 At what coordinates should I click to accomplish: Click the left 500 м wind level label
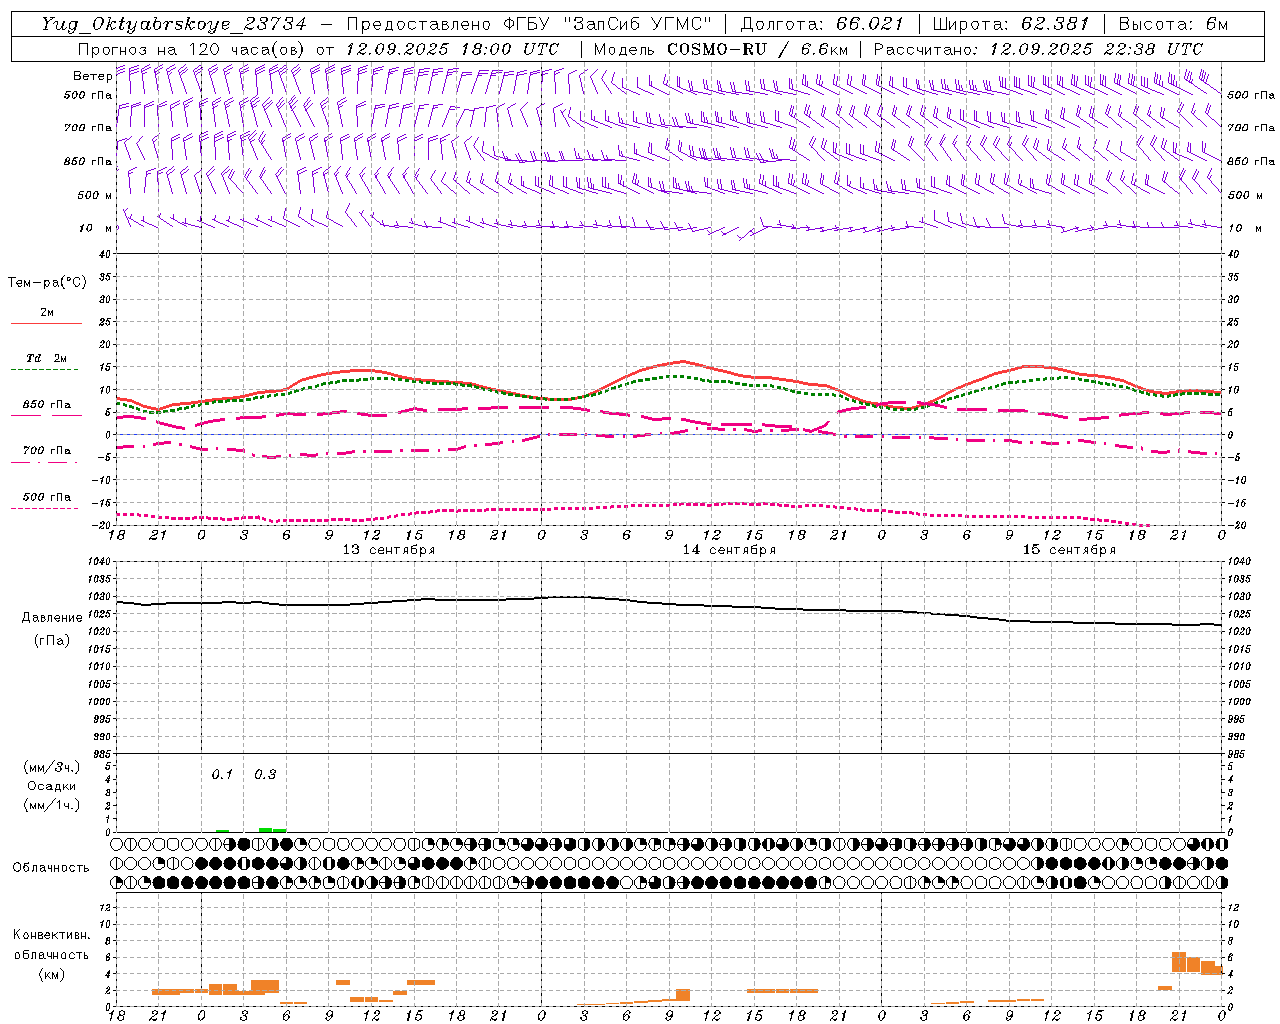click(95, 195)
